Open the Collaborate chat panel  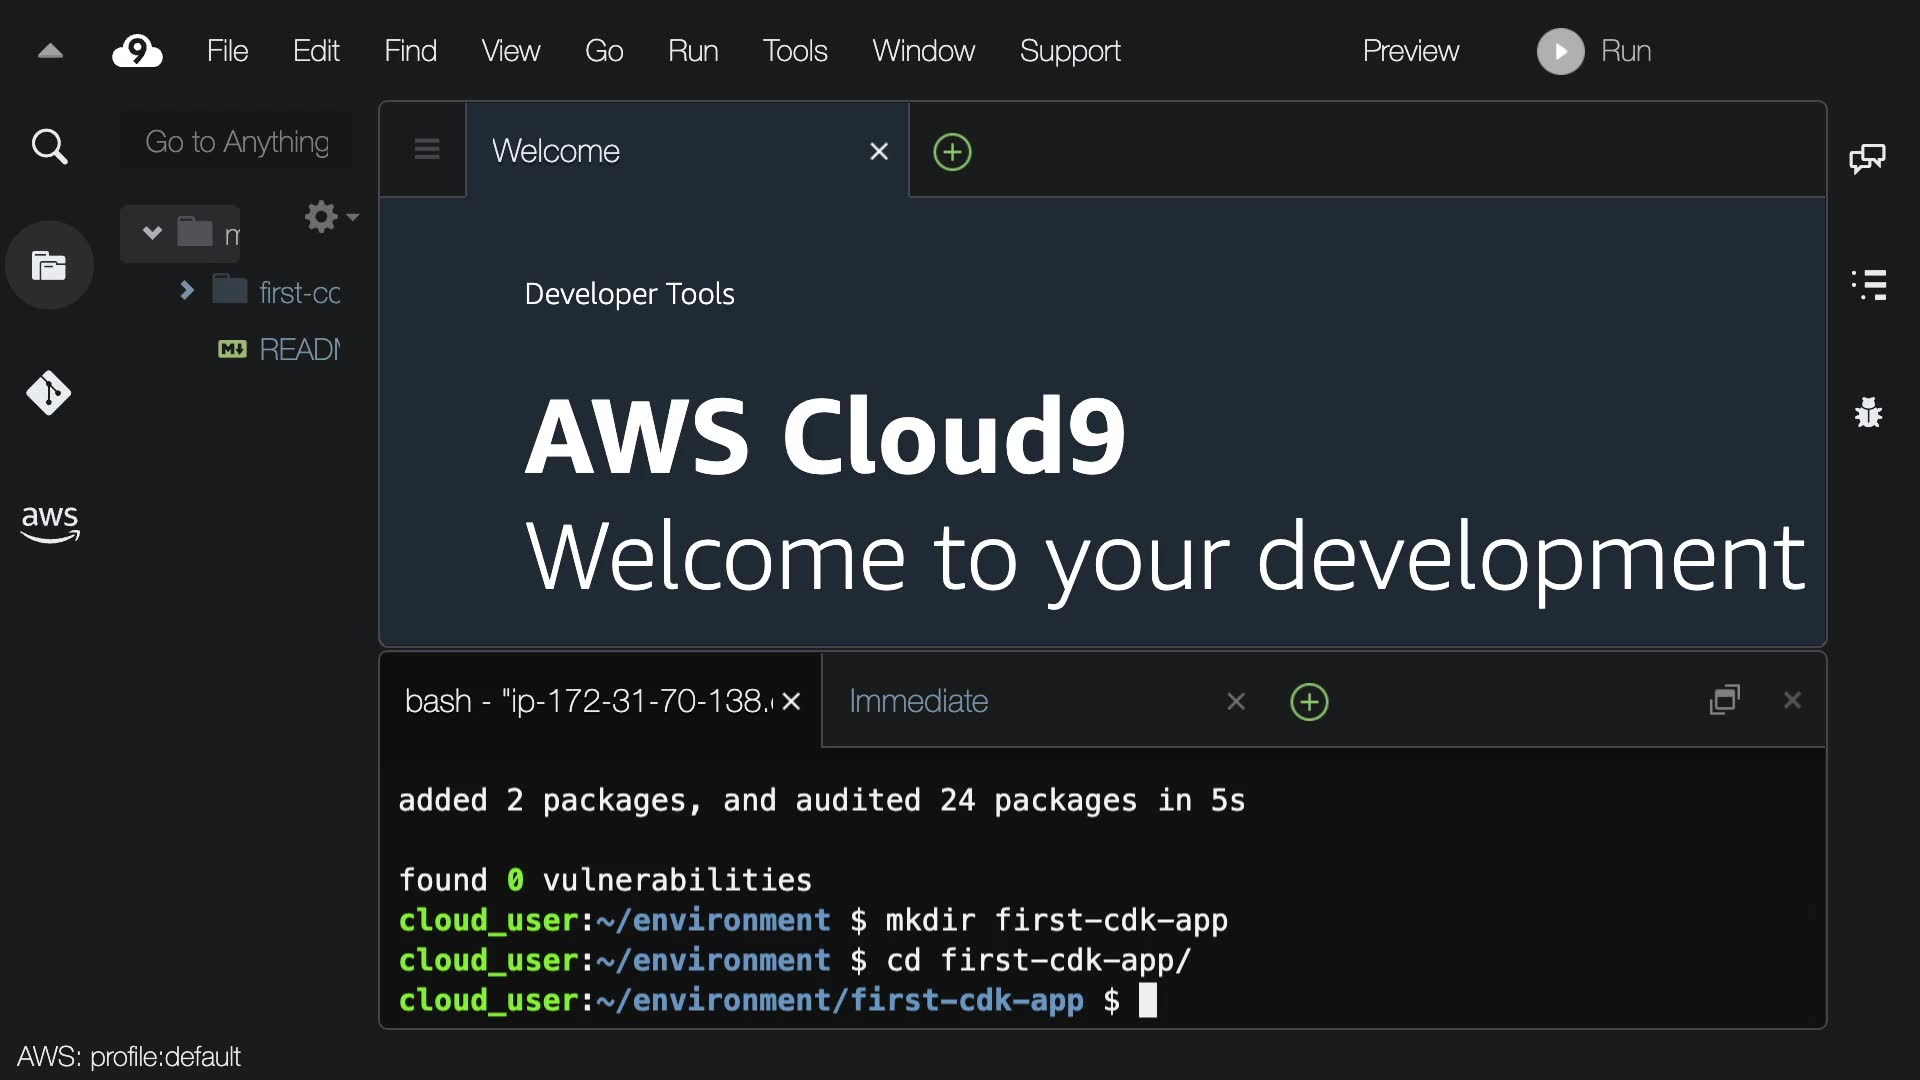point(1867,158)
